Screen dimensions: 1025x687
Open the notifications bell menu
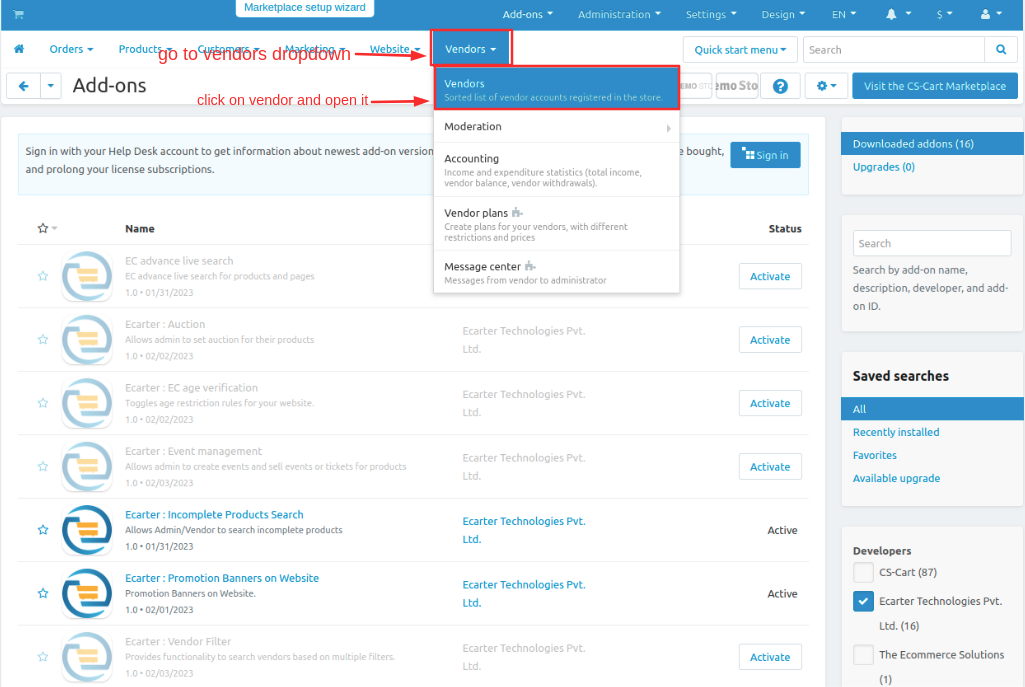tap(898, 14)
